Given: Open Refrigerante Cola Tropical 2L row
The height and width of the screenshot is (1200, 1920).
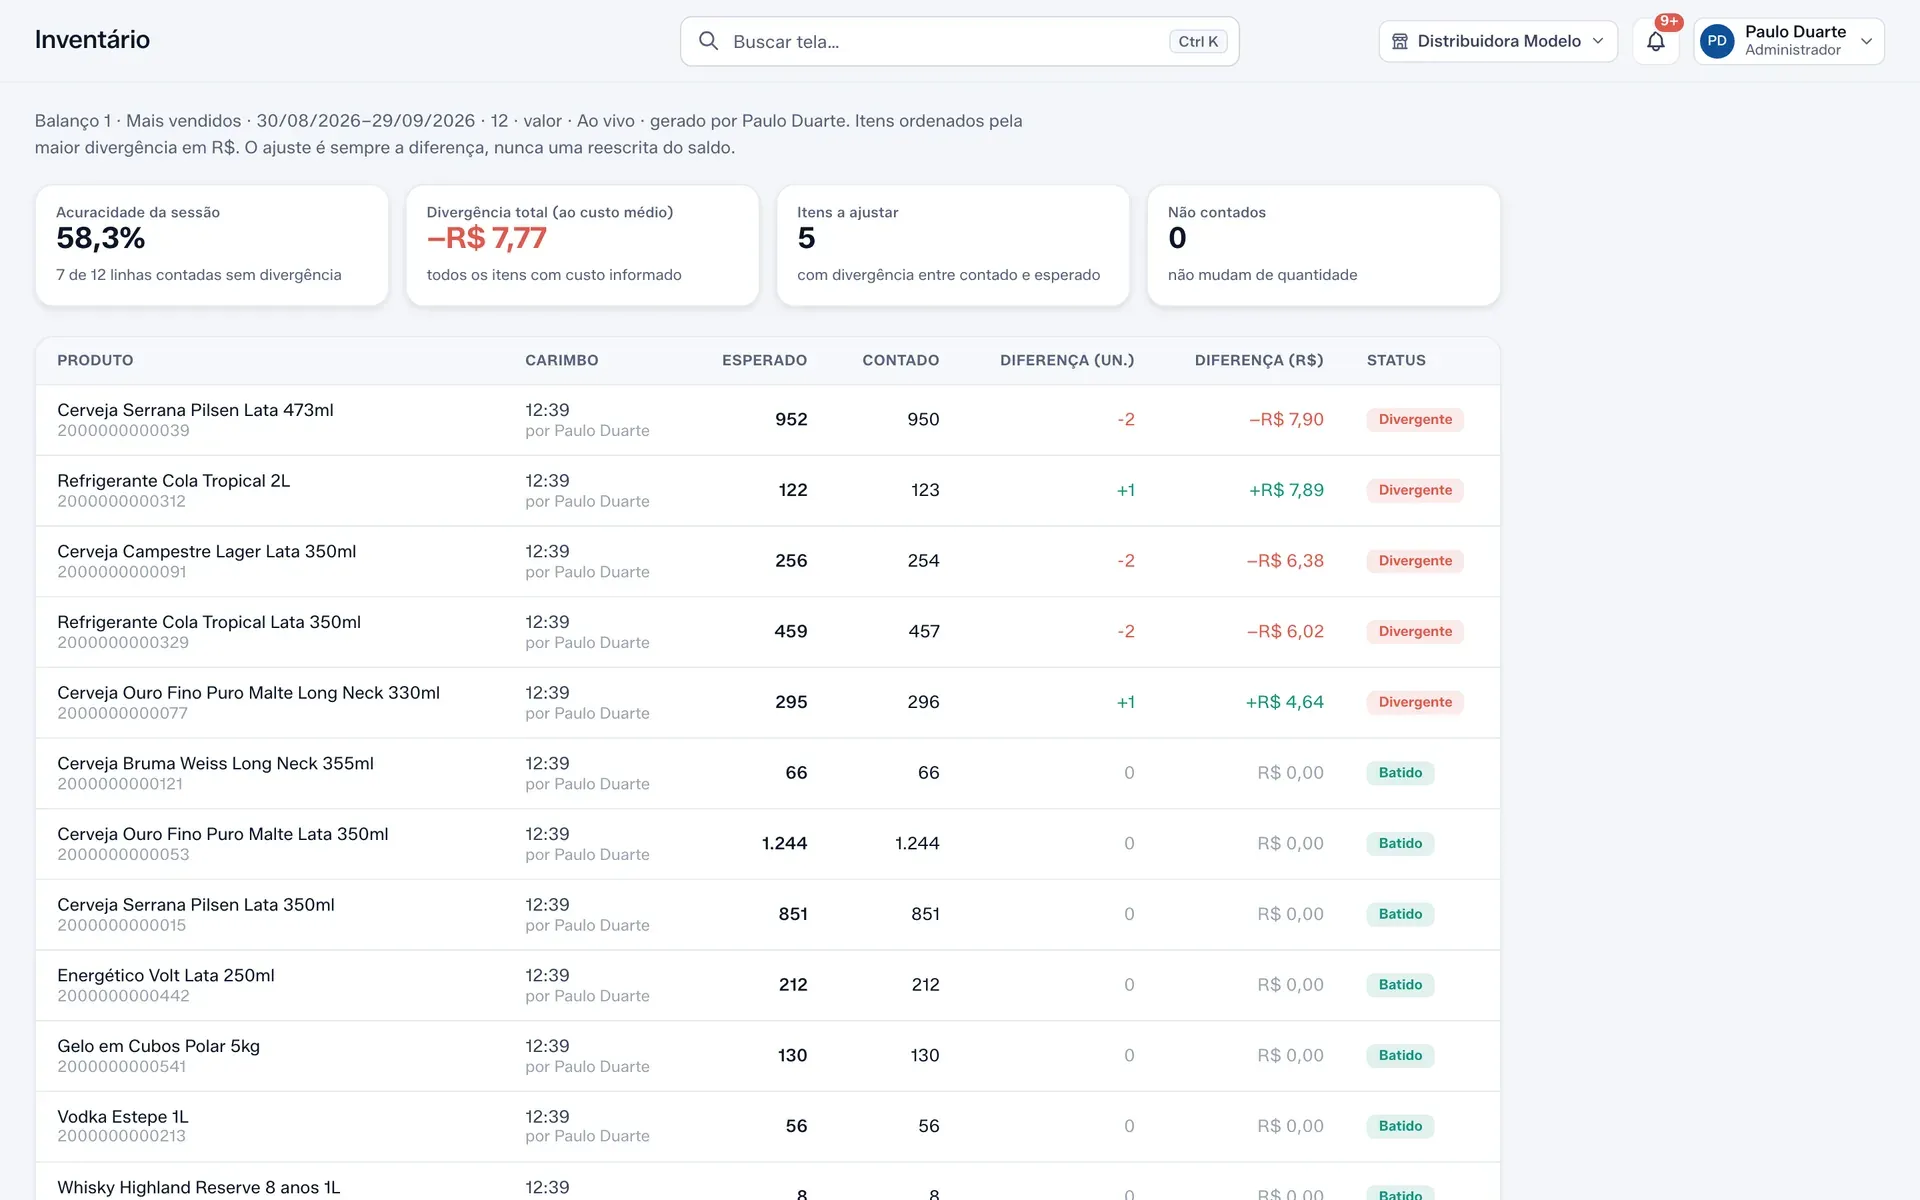Looking at the screenshot, I should click(768, 491).
